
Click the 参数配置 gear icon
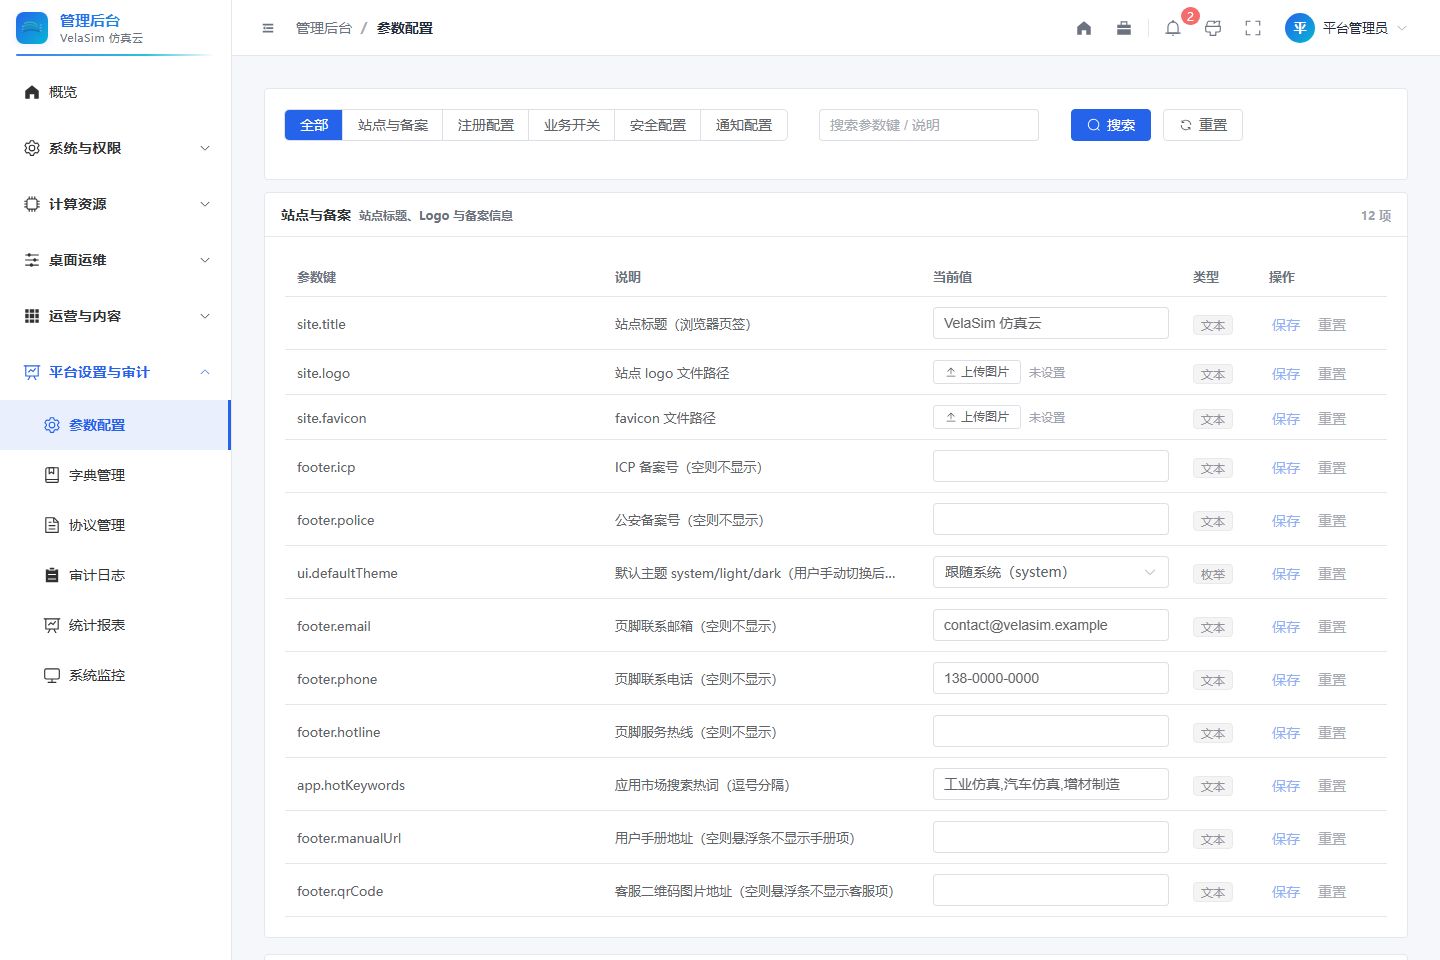52,425
